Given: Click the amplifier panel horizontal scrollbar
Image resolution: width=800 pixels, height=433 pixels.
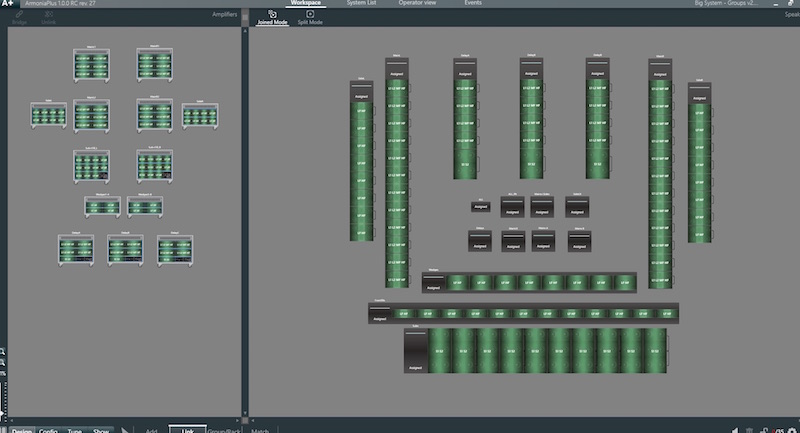Looking at the screenshot, I should [x=120, y=419].
